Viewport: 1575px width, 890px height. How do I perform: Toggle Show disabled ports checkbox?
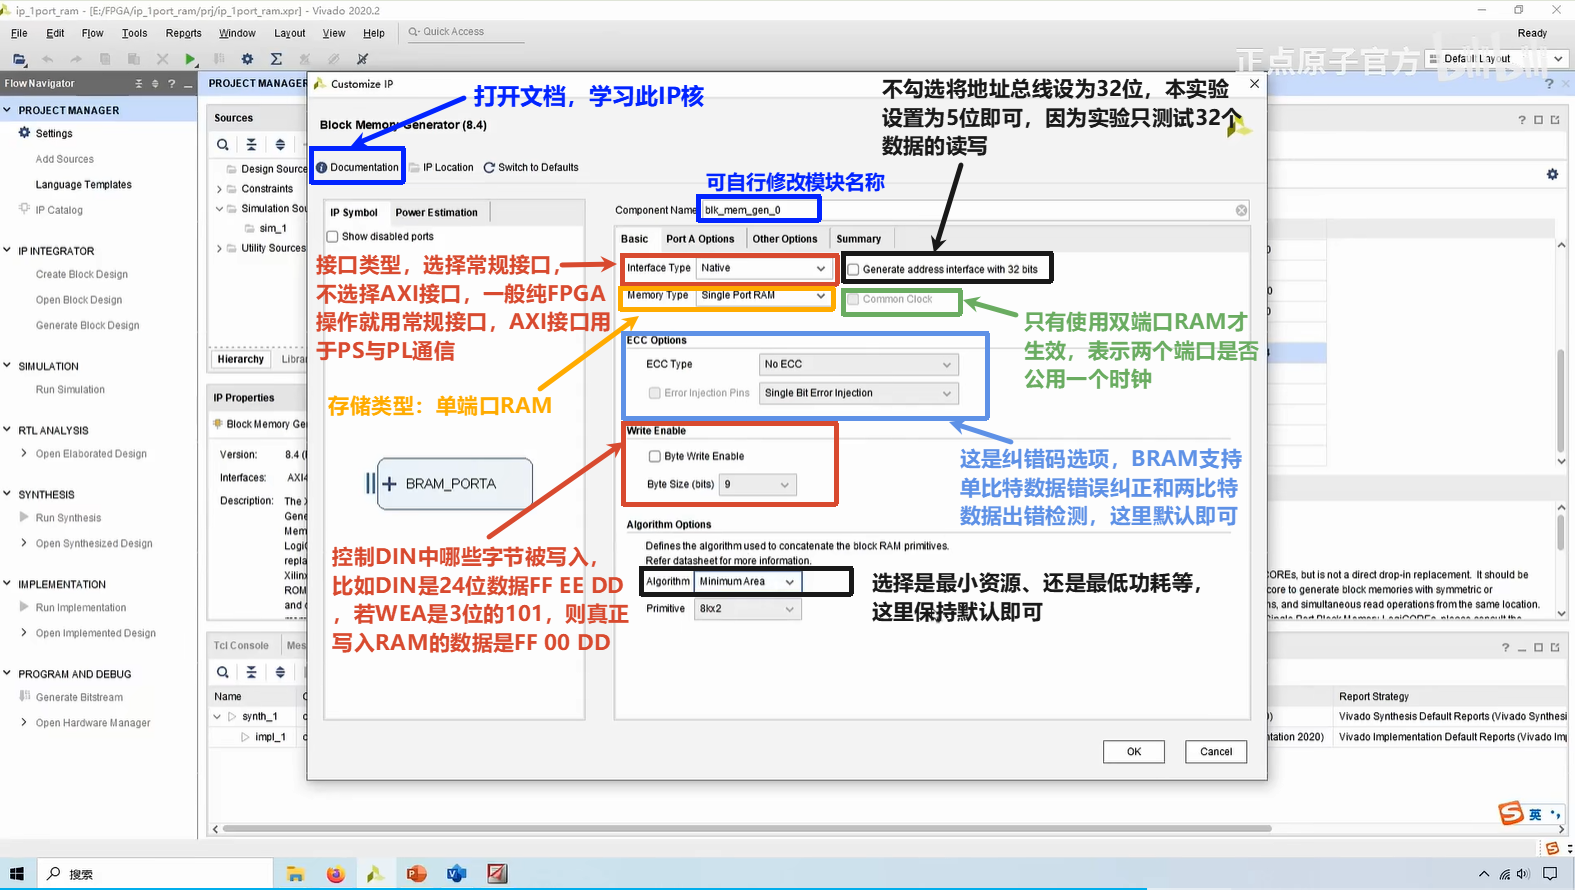(332, 237)
